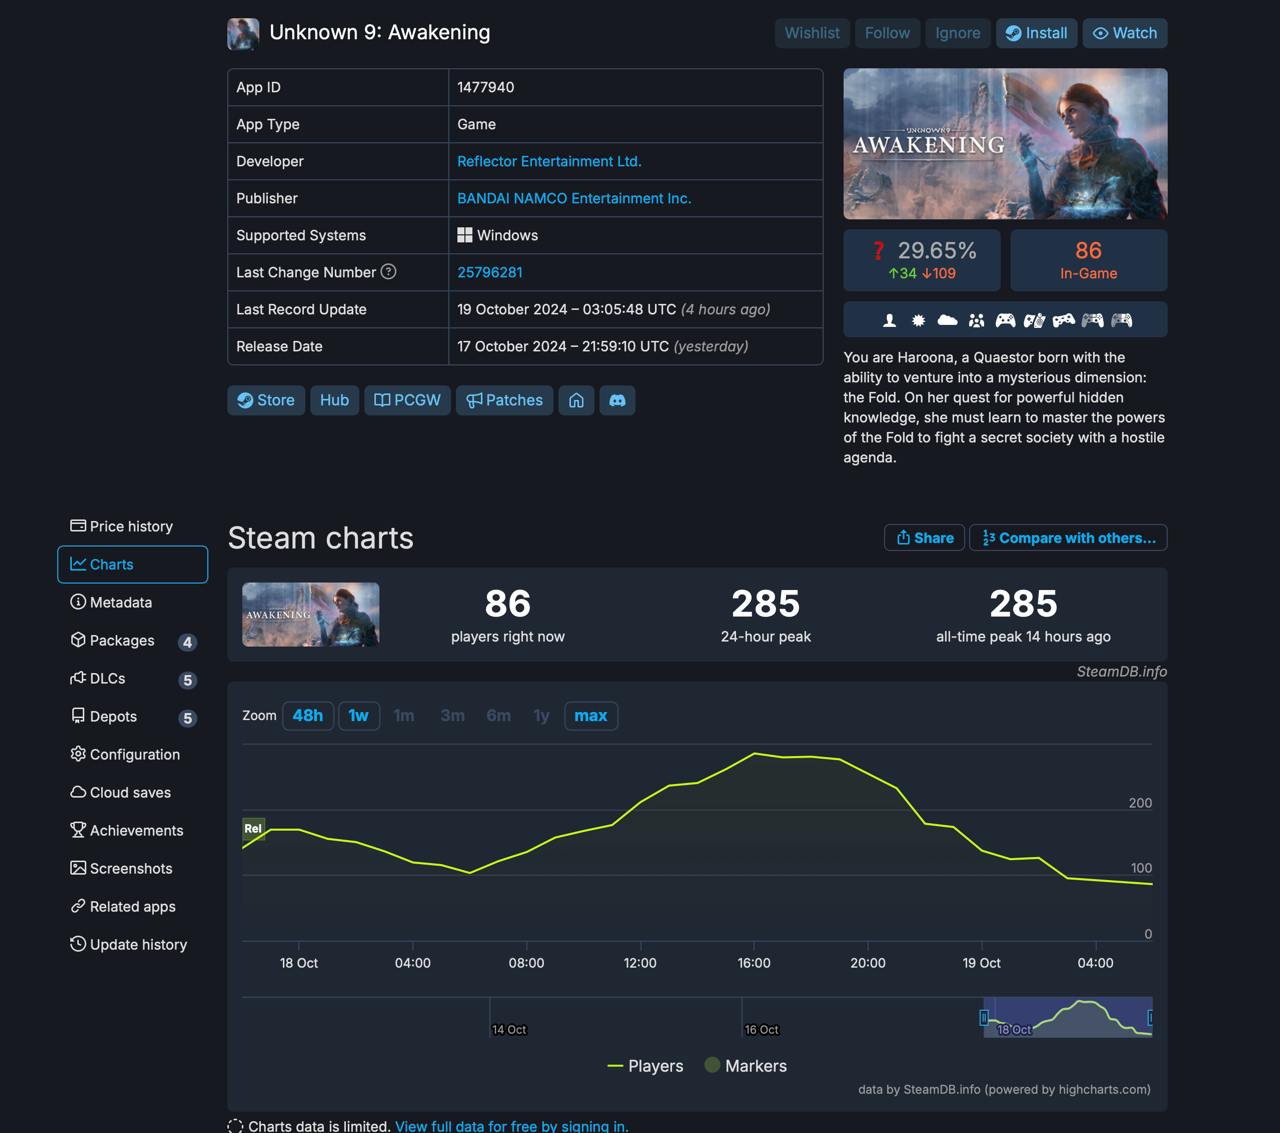Click the Family Sharing people icon

click(x=976, y=320)
